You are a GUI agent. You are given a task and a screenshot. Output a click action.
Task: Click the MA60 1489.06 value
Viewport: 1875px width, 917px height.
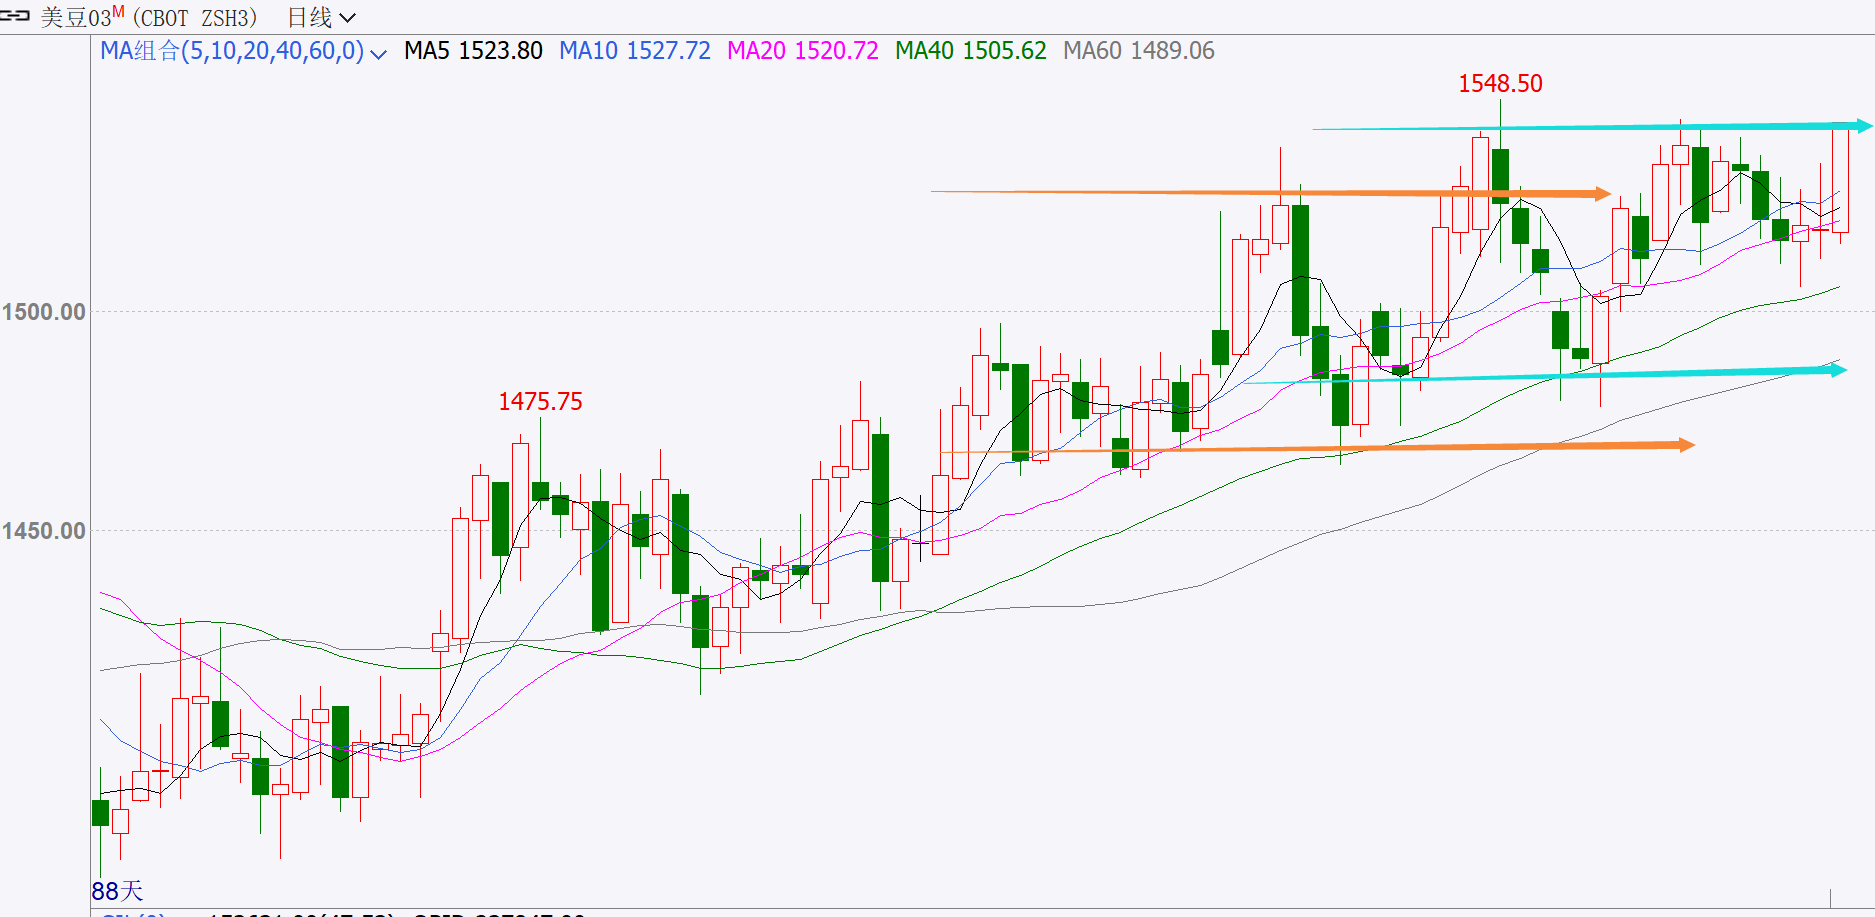click(x=1139, y=51)
